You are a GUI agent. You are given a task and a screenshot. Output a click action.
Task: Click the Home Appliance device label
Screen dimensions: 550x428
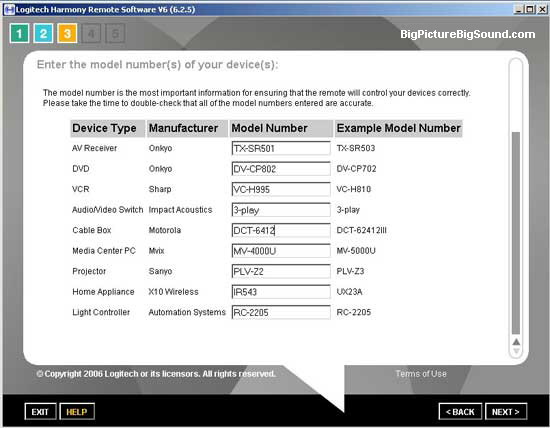103,292
